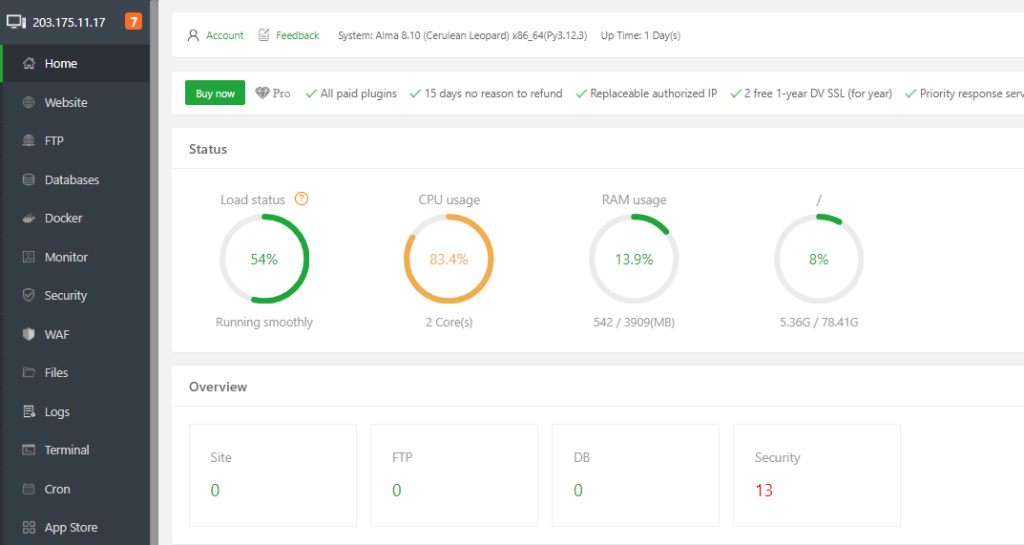The height and width of the screenshot is (545, 1024).
Task: Click the Pro label text
Action: point(281,93)
